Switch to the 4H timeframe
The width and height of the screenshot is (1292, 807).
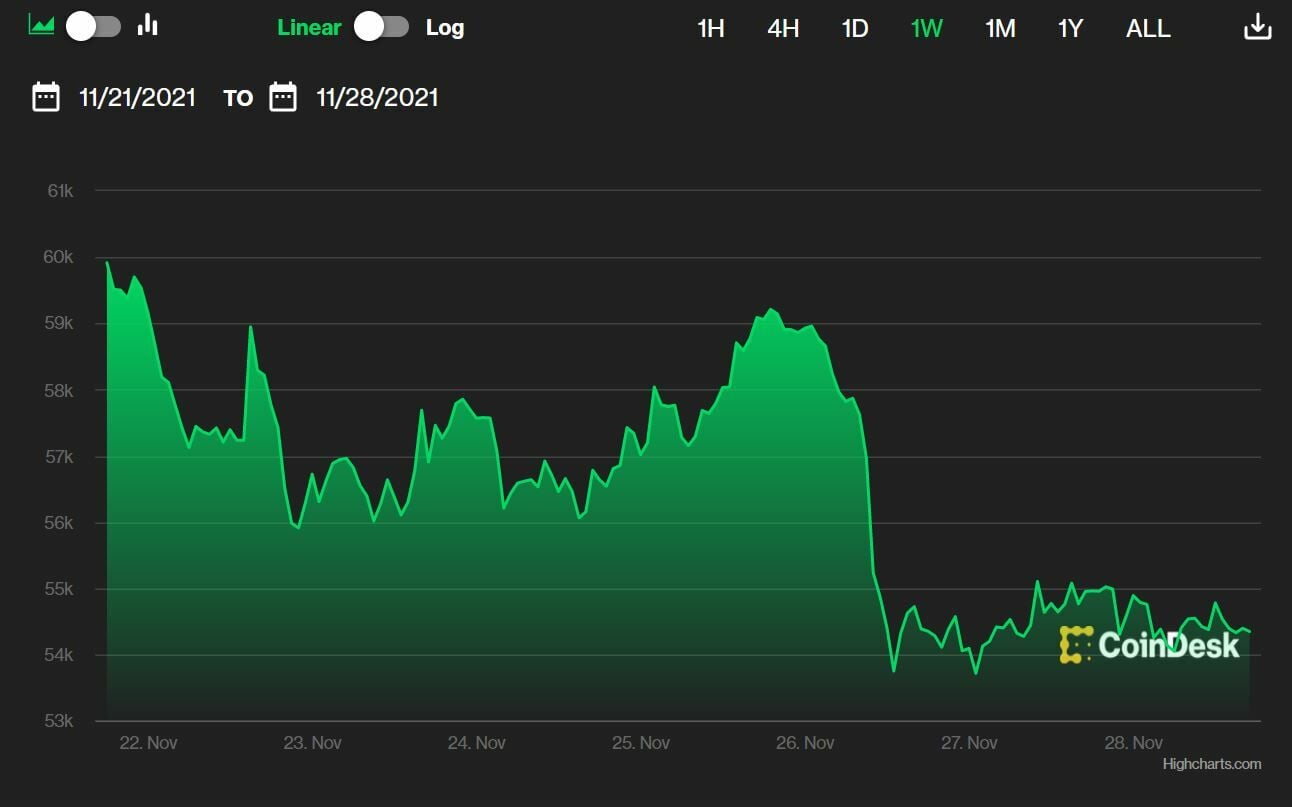pyautogui.click(x=783, y=29)
